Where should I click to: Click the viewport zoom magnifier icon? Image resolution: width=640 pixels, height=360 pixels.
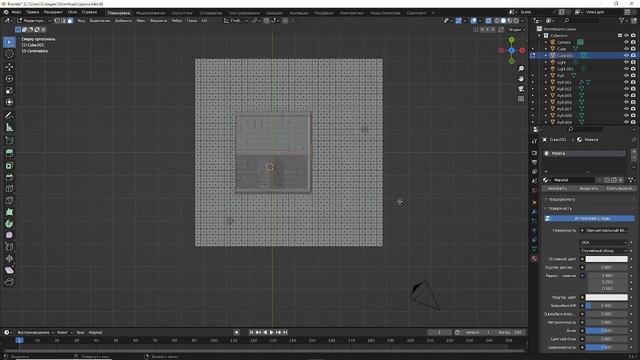[521, 69]
